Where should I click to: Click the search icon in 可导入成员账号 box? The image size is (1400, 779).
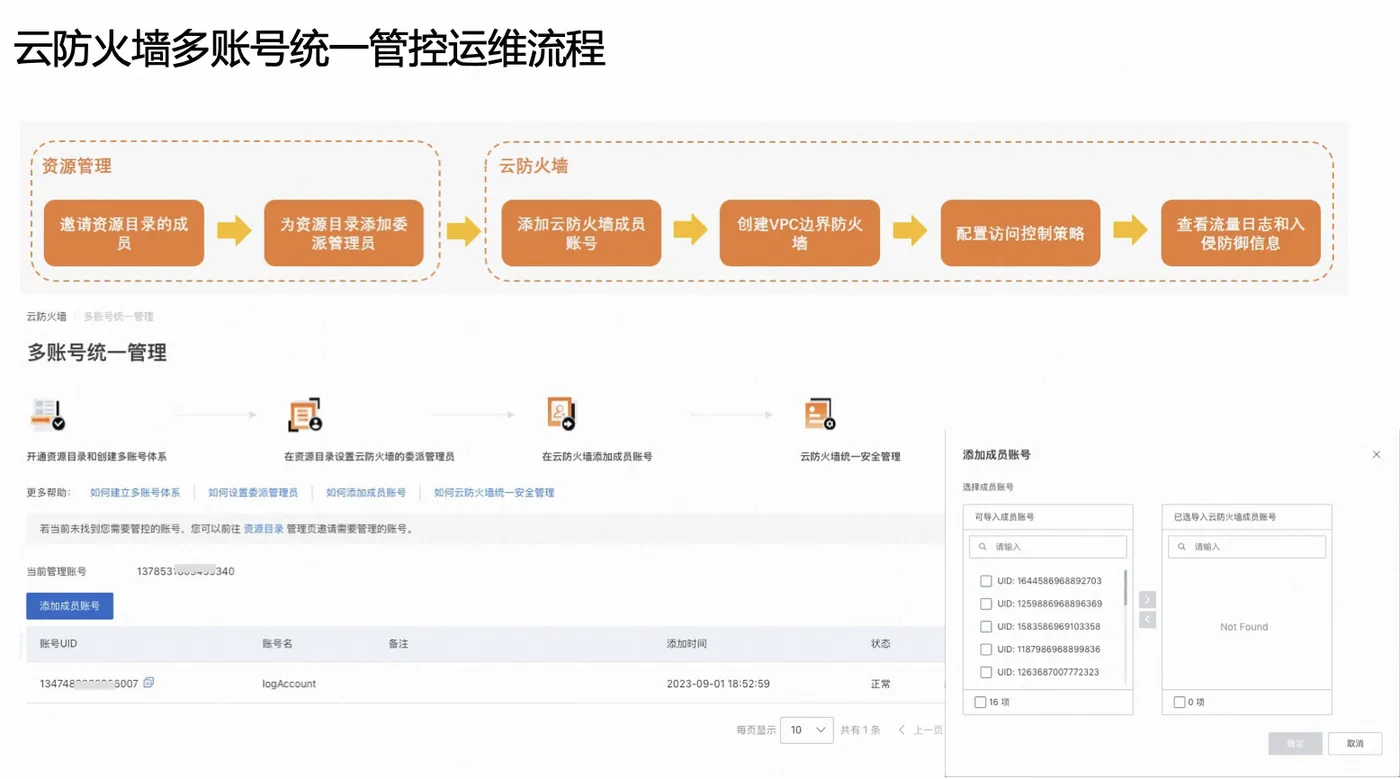[984, 547]
